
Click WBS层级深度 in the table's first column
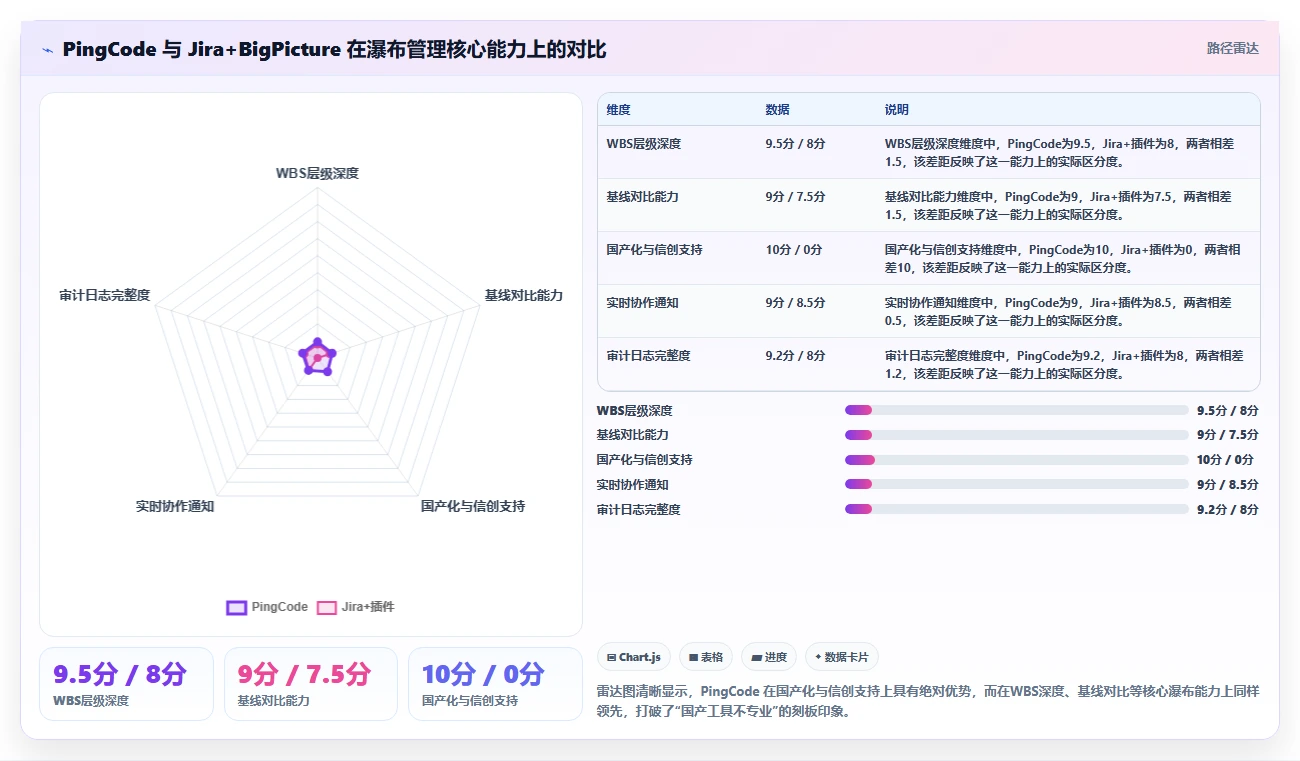(x=643, y=144)
